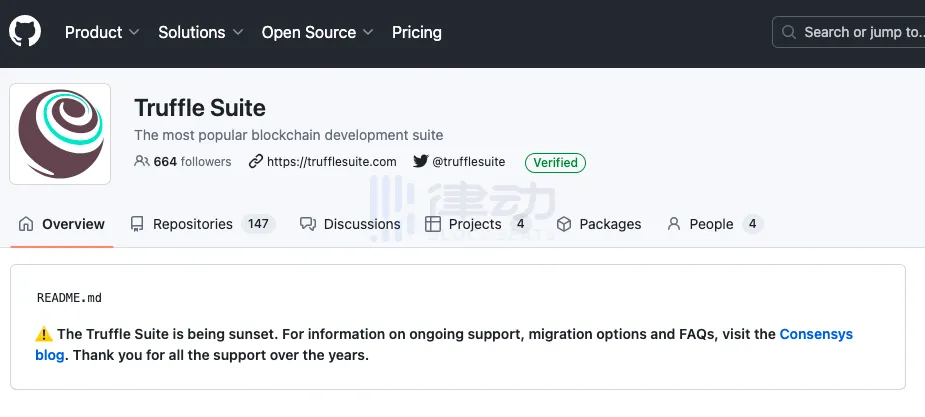Image resolution: width=925 pixels, height=417 pixels.
Task: Click the chain link icon beside the website URL
Action: [x=255, y=162]
